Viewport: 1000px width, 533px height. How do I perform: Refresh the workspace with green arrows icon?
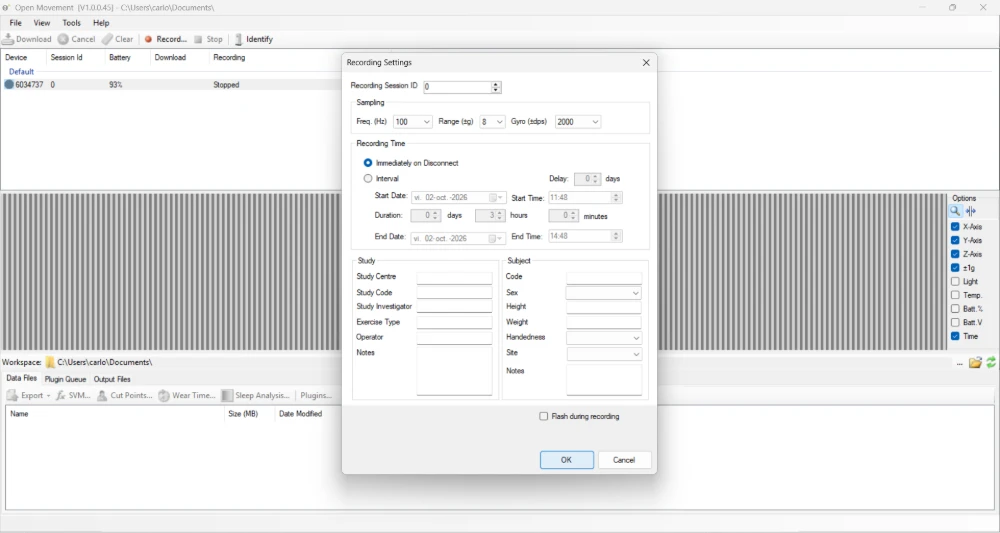coord(991,363)
